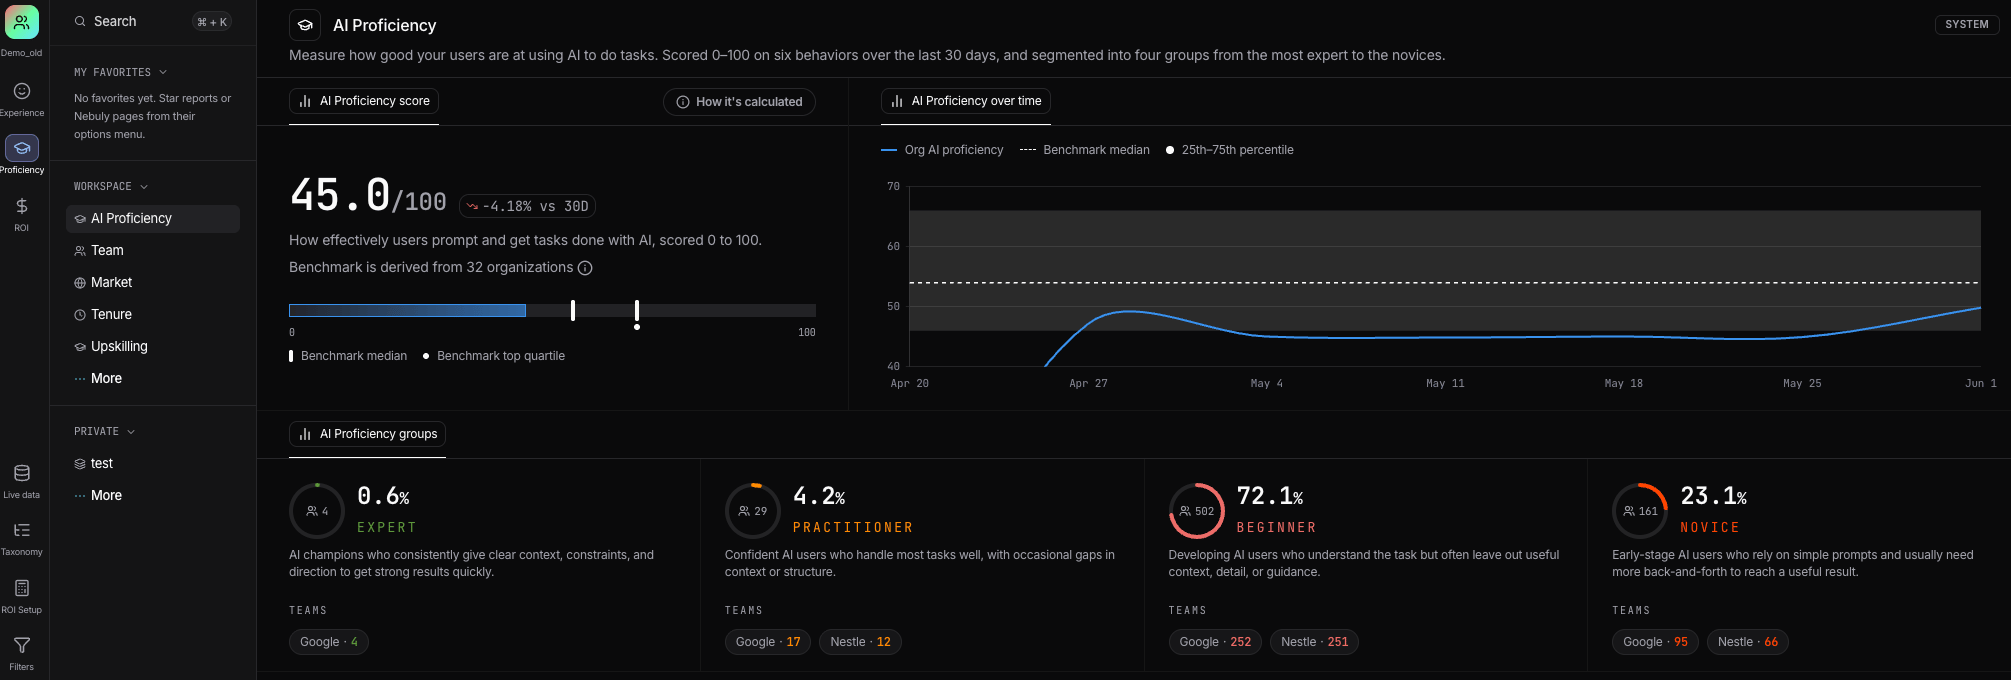Open the ROI dollar icon
The width and height of the screenshot is (2011, 680).
click(x=22, y=206)
